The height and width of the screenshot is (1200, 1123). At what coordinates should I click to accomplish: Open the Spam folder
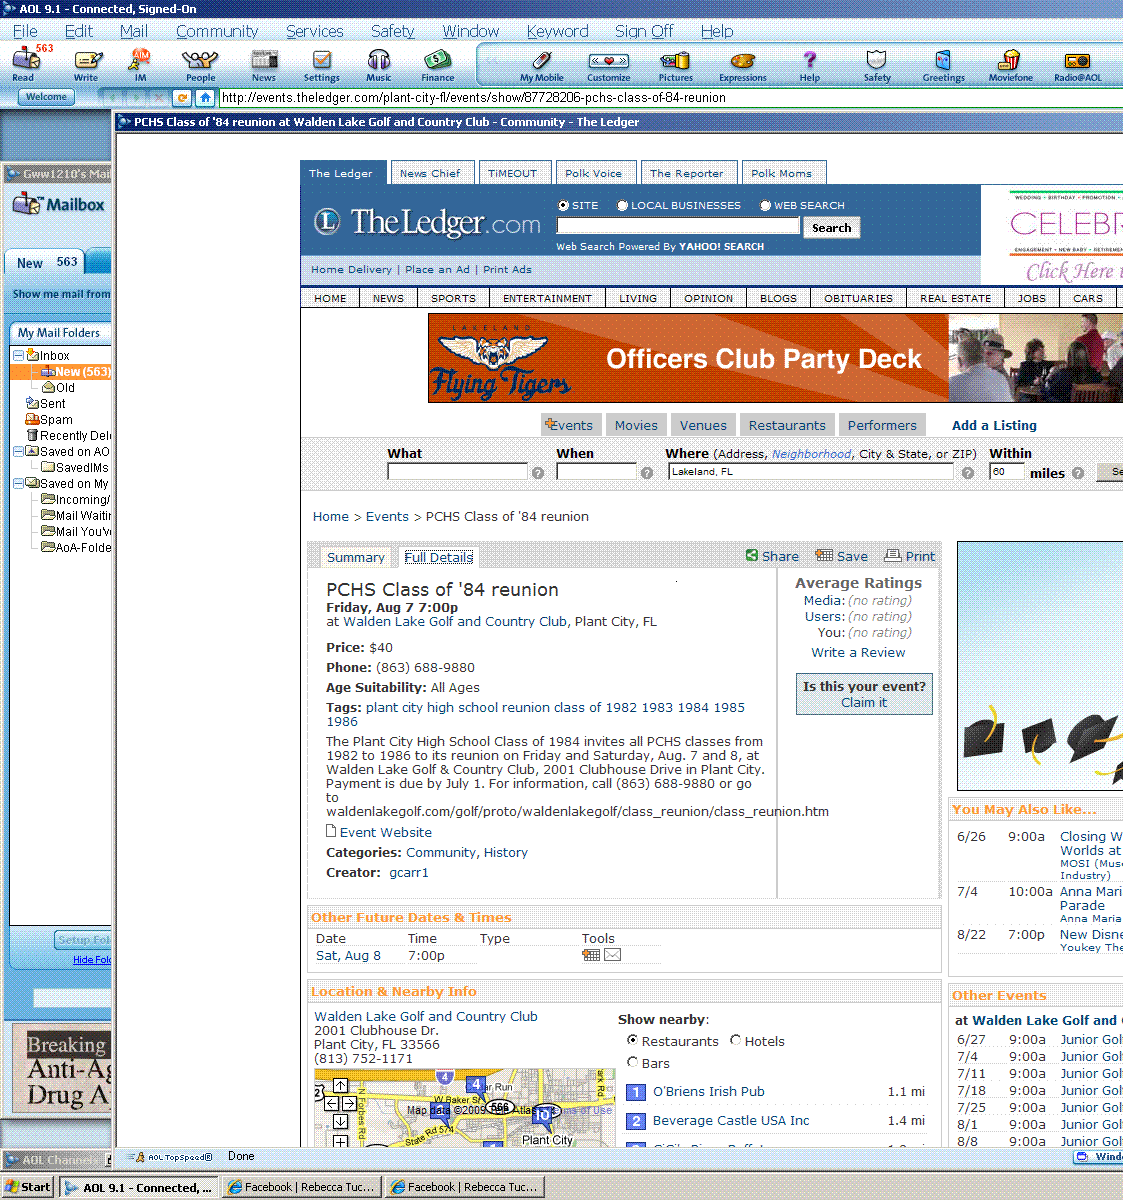[49, 419]
